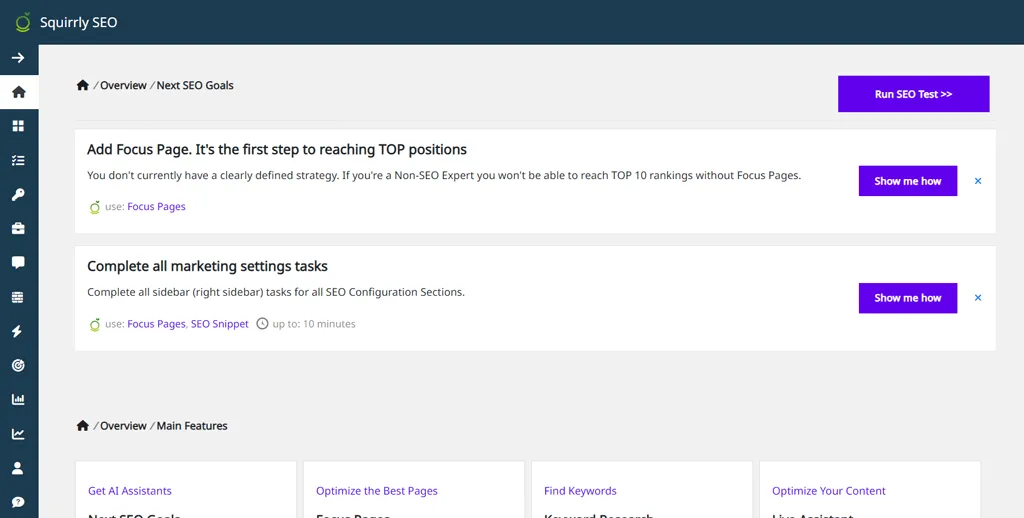The width and height of the screenshot is (1024, 518).
Task: Click Squirrly icon beside Add Focus Page use
Action: [95, 207]
